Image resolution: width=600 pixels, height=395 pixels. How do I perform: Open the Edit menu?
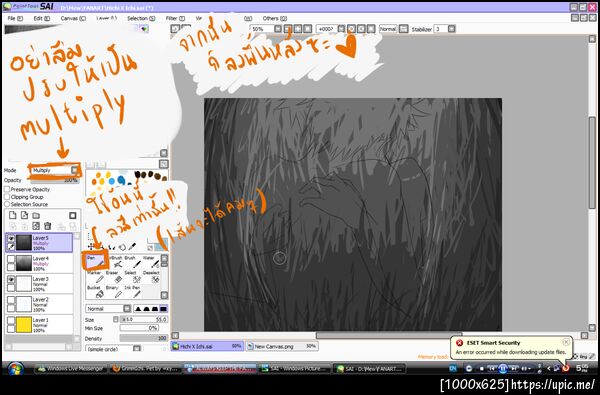click(41, 18)
